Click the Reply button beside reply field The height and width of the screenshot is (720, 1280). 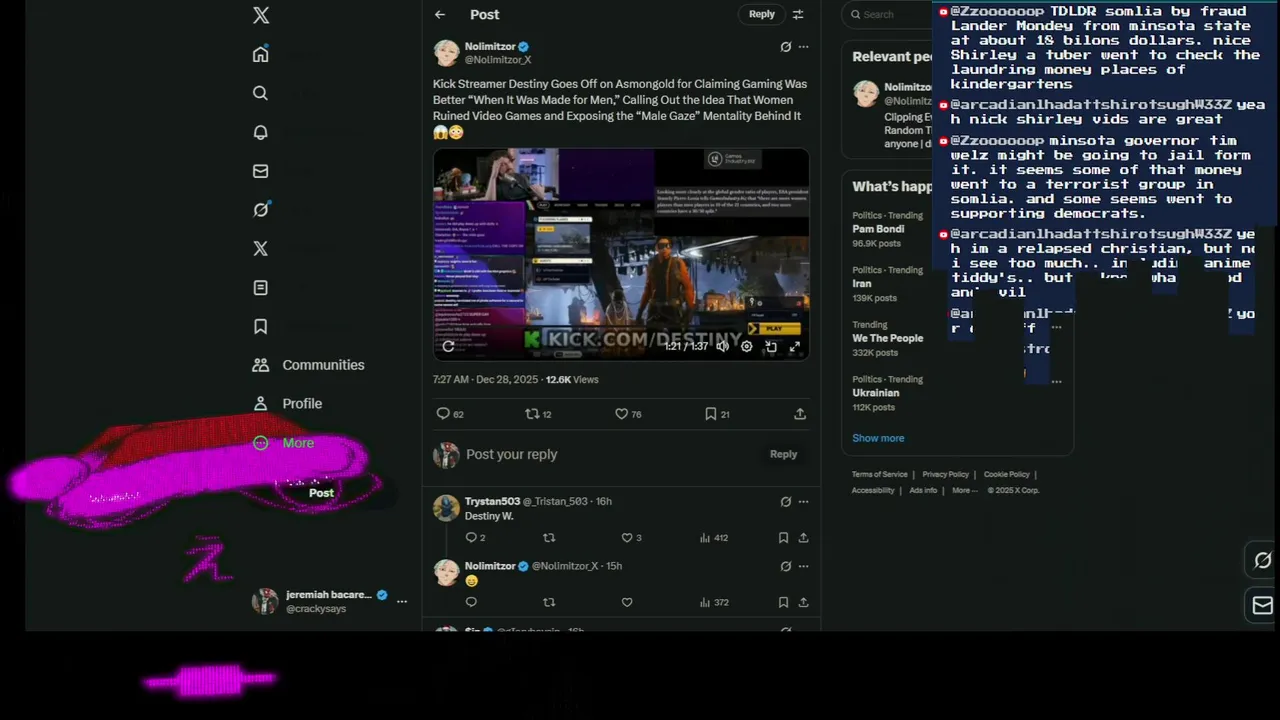click(x=783, y=454)
